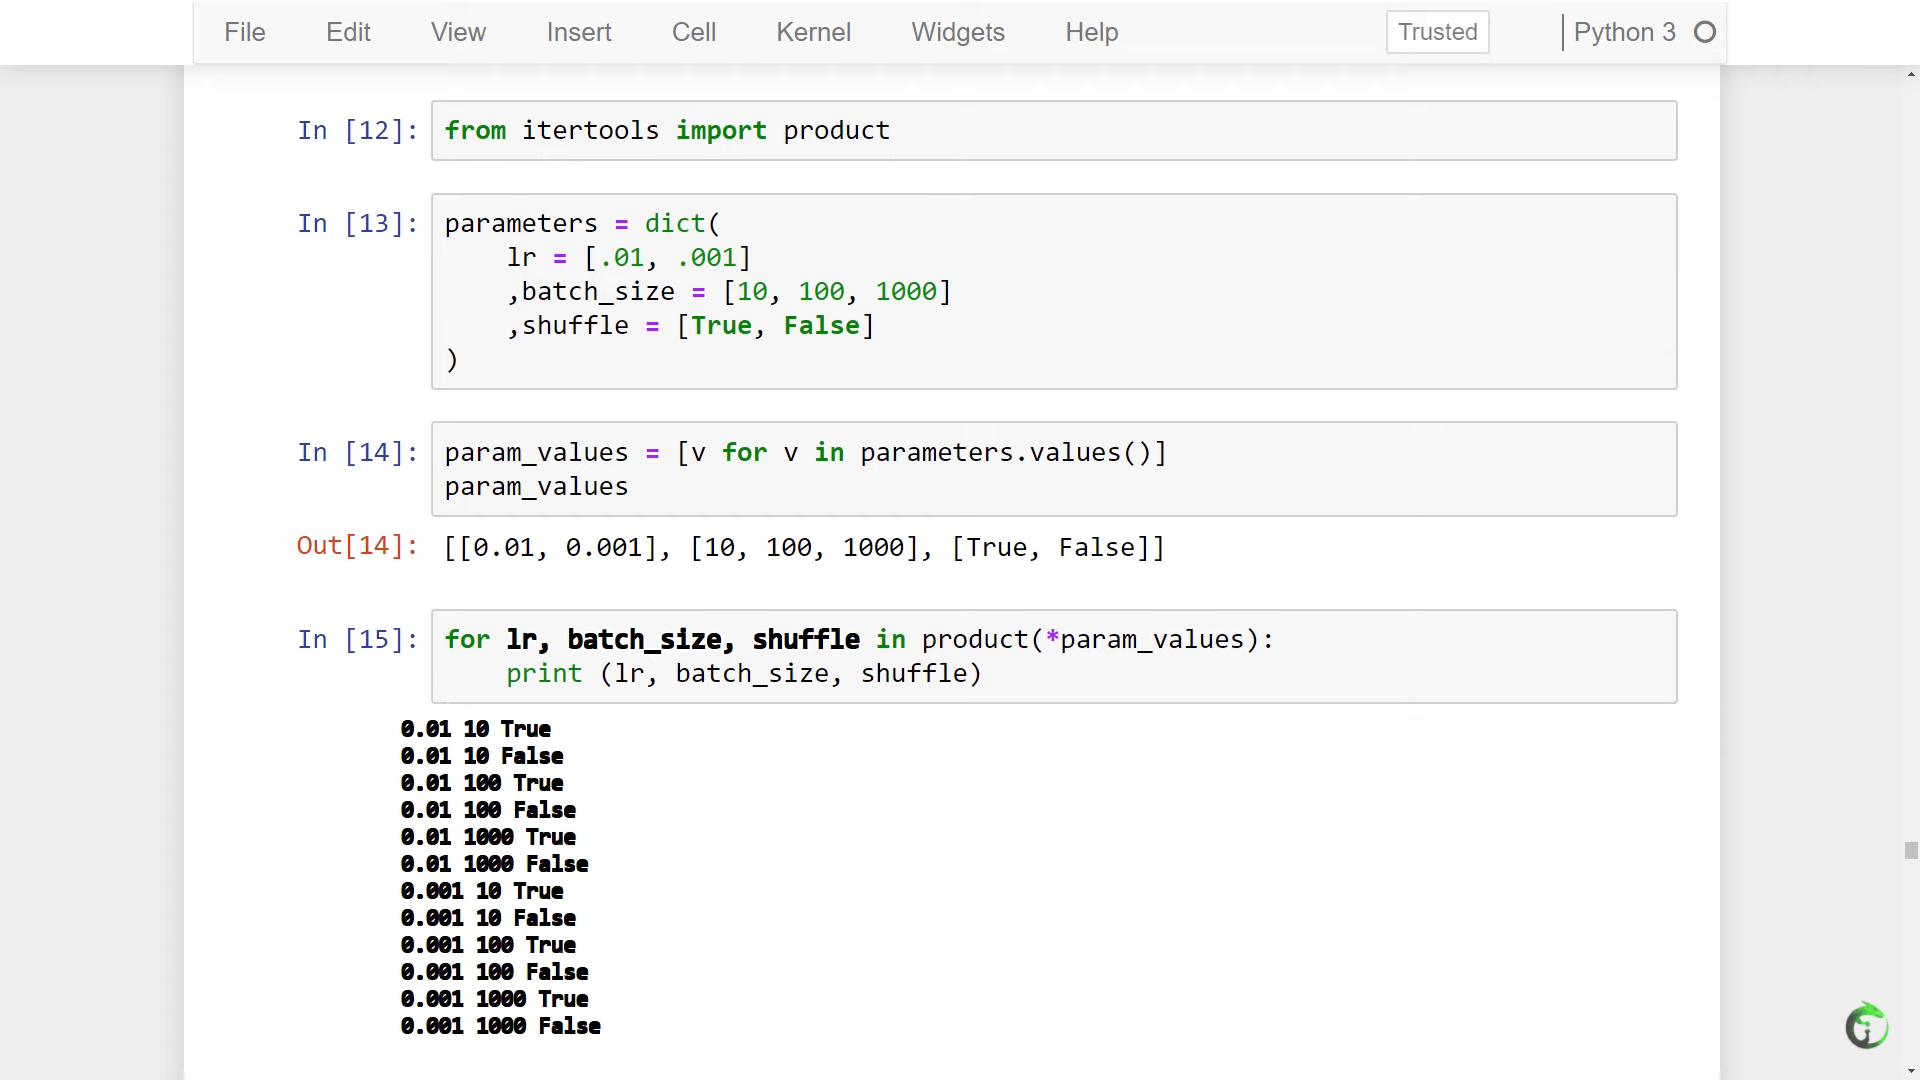
Task: Open the Widgets menu
Action: pos(958,32)
